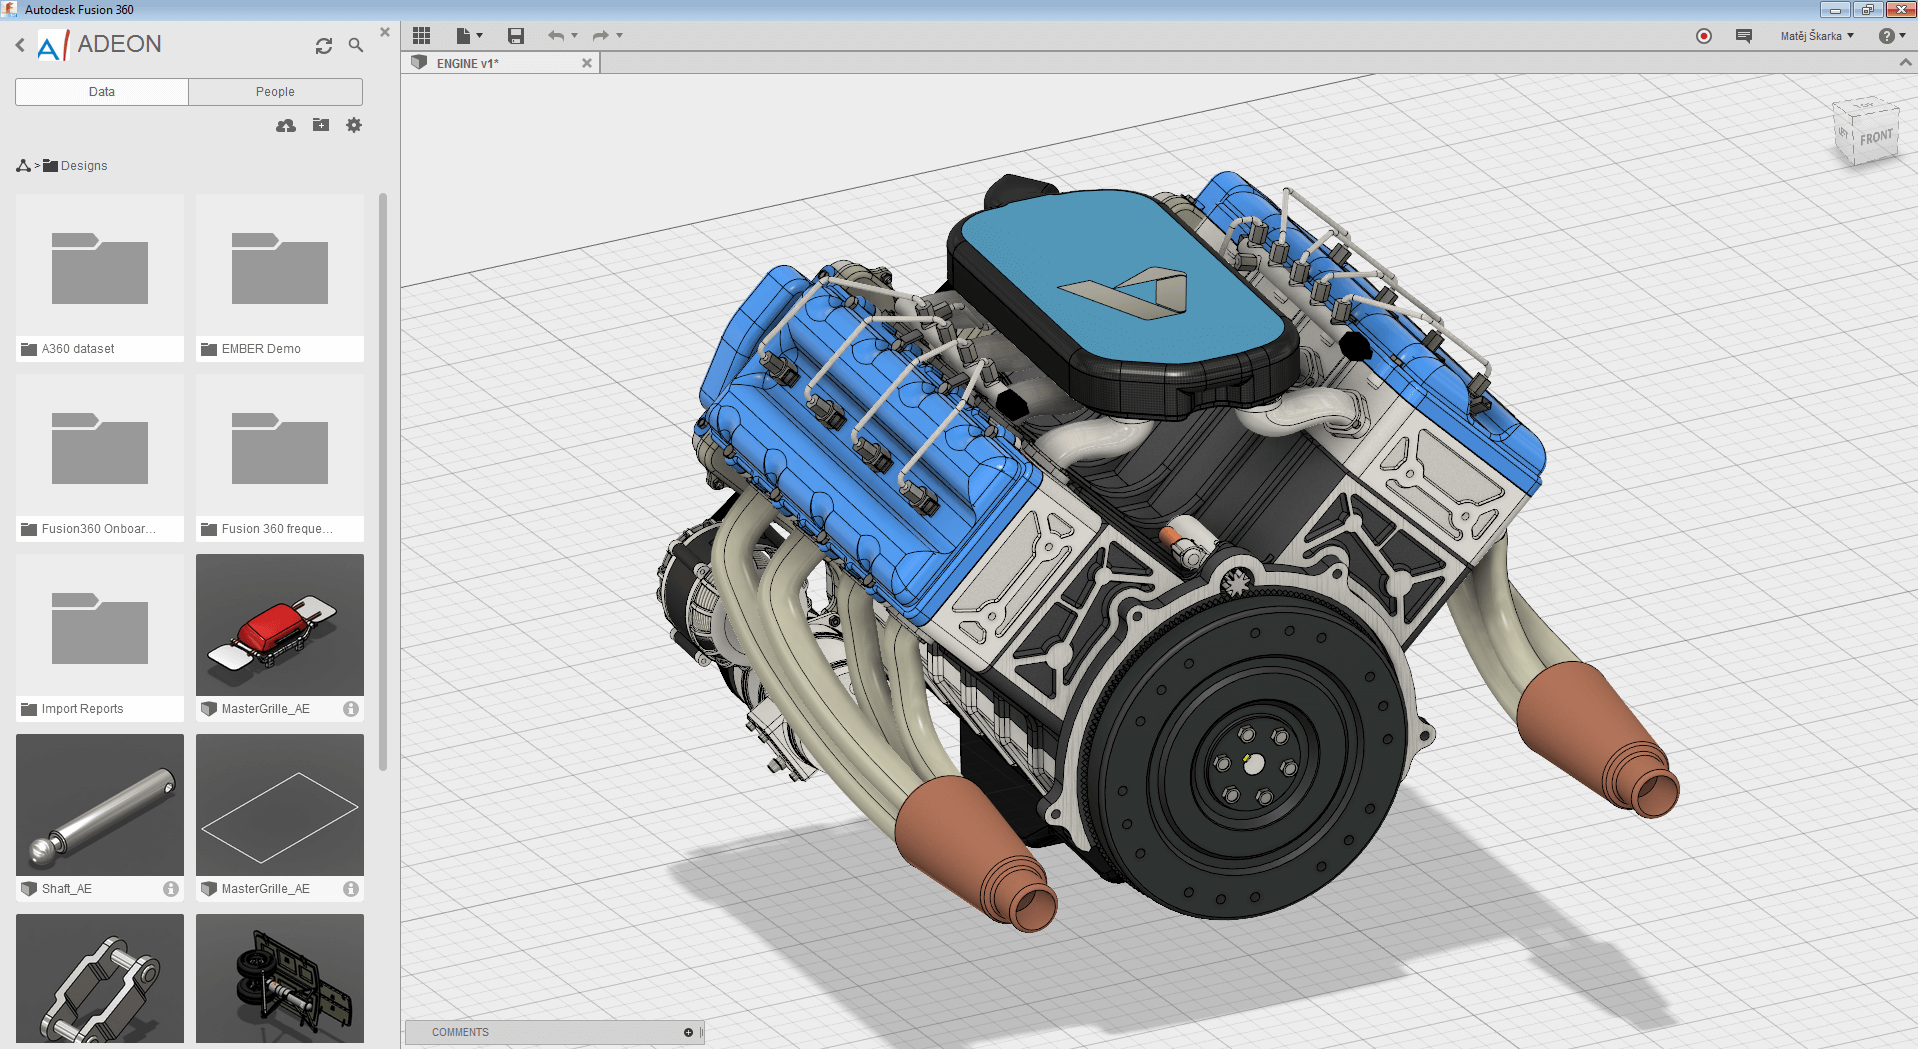Open the Help menu
The image size is (1918, 1049).
click(1892, 36)
